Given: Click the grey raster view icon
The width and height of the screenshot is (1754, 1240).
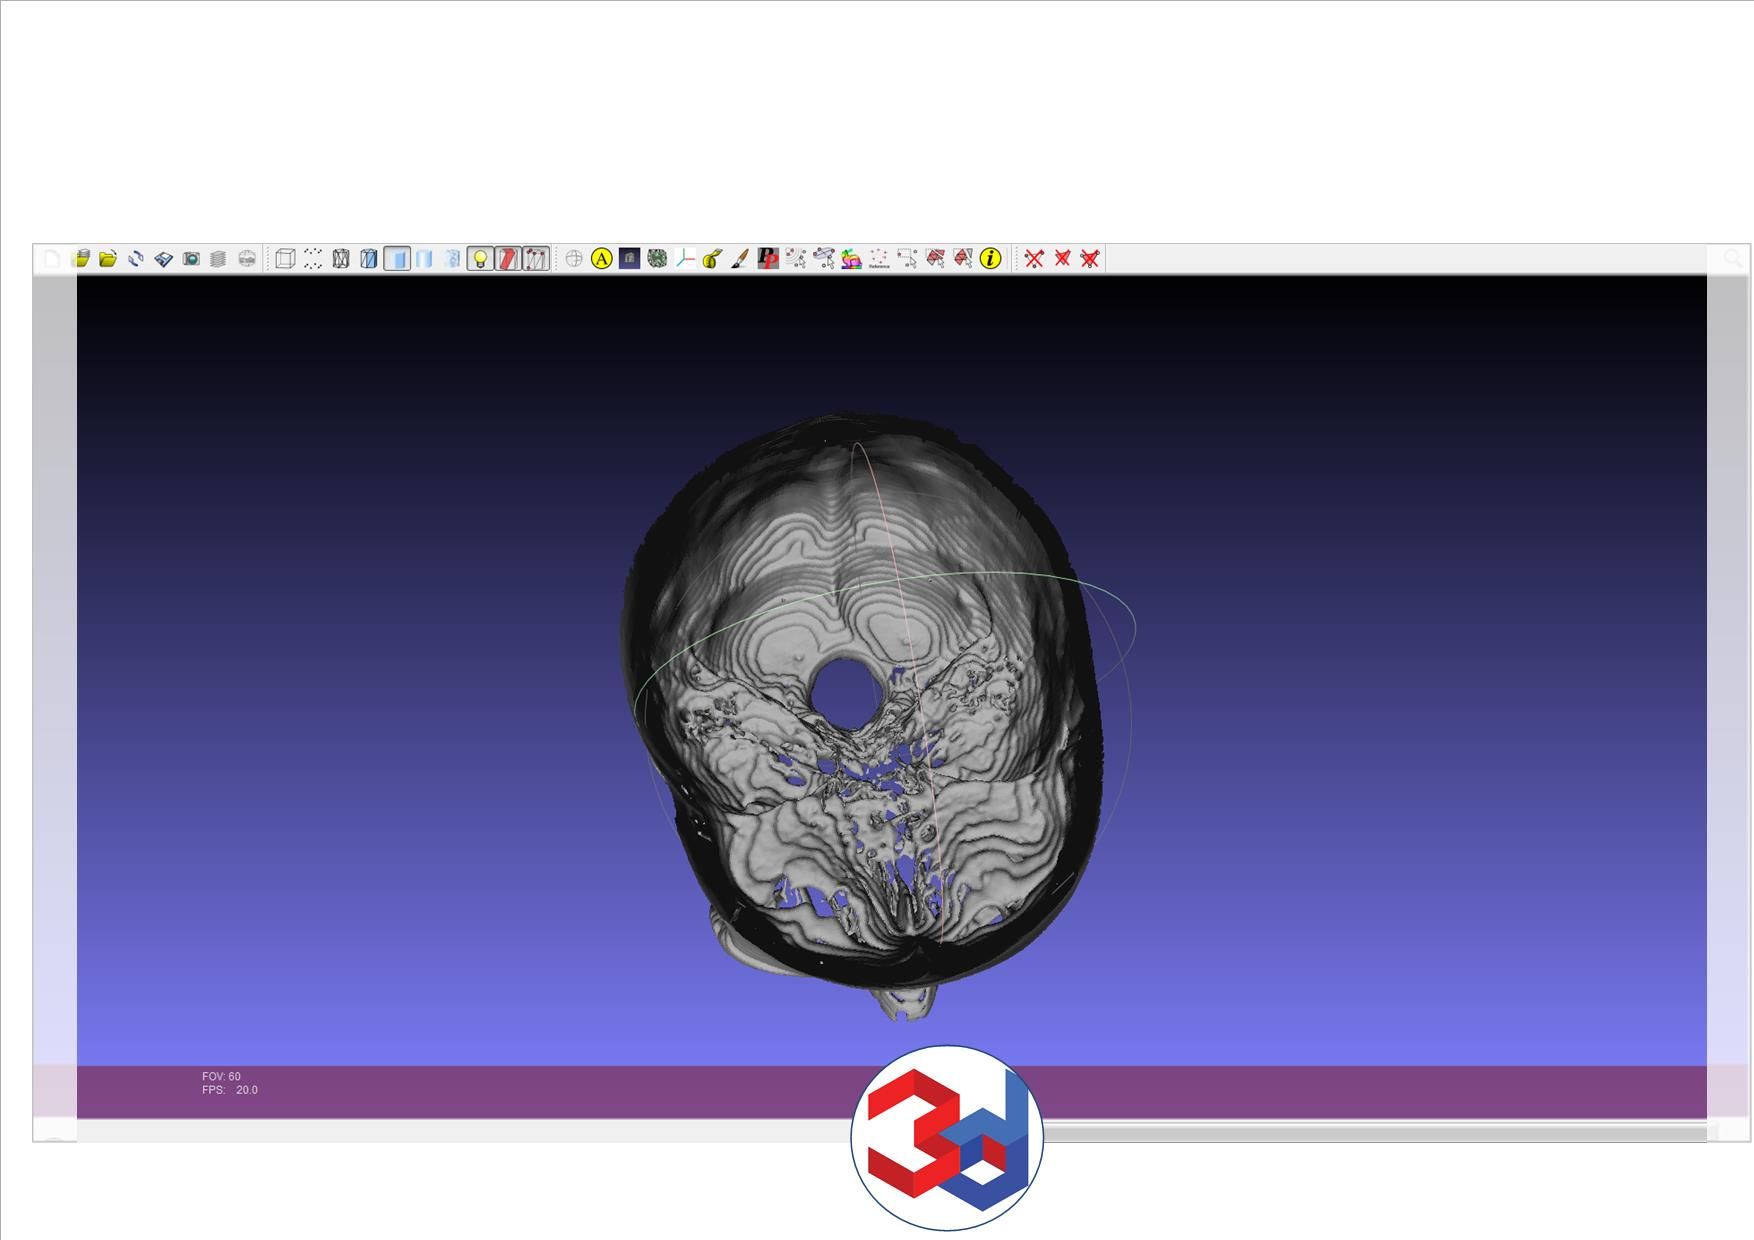Looking at the screenshot, I should click(247, 259).
